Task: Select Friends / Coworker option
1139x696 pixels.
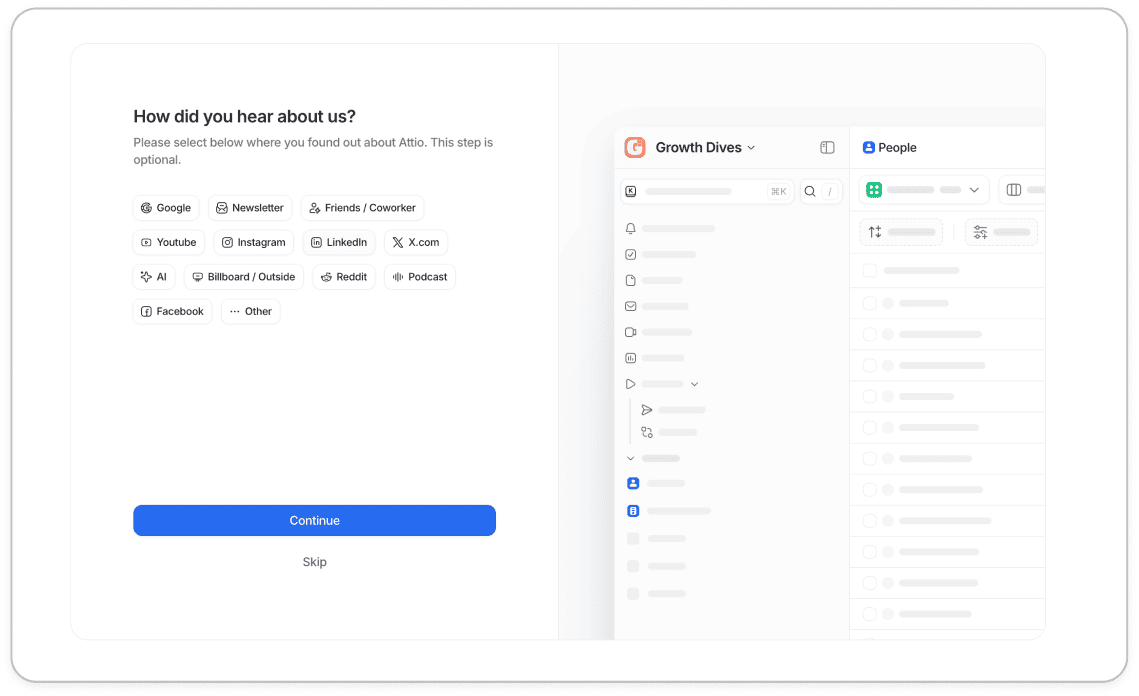Action: point(362,208)
